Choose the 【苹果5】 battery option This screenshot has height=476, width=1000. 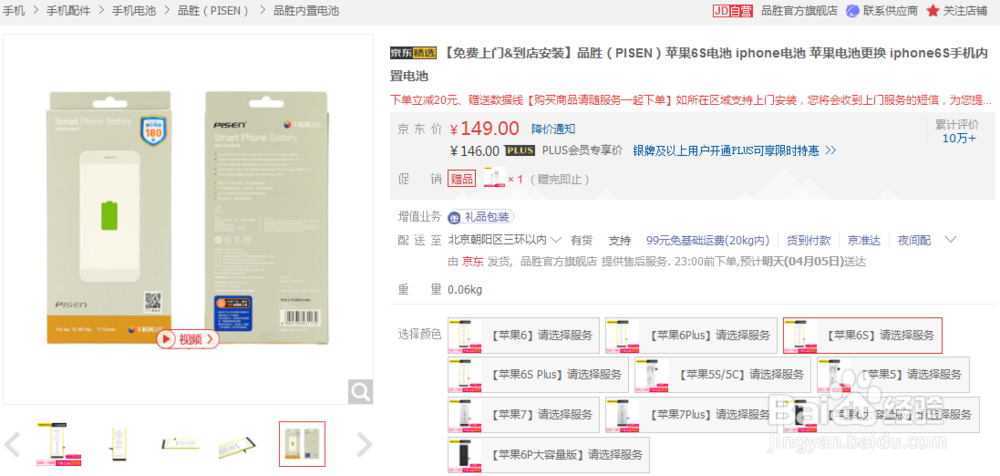pos(893,375)
